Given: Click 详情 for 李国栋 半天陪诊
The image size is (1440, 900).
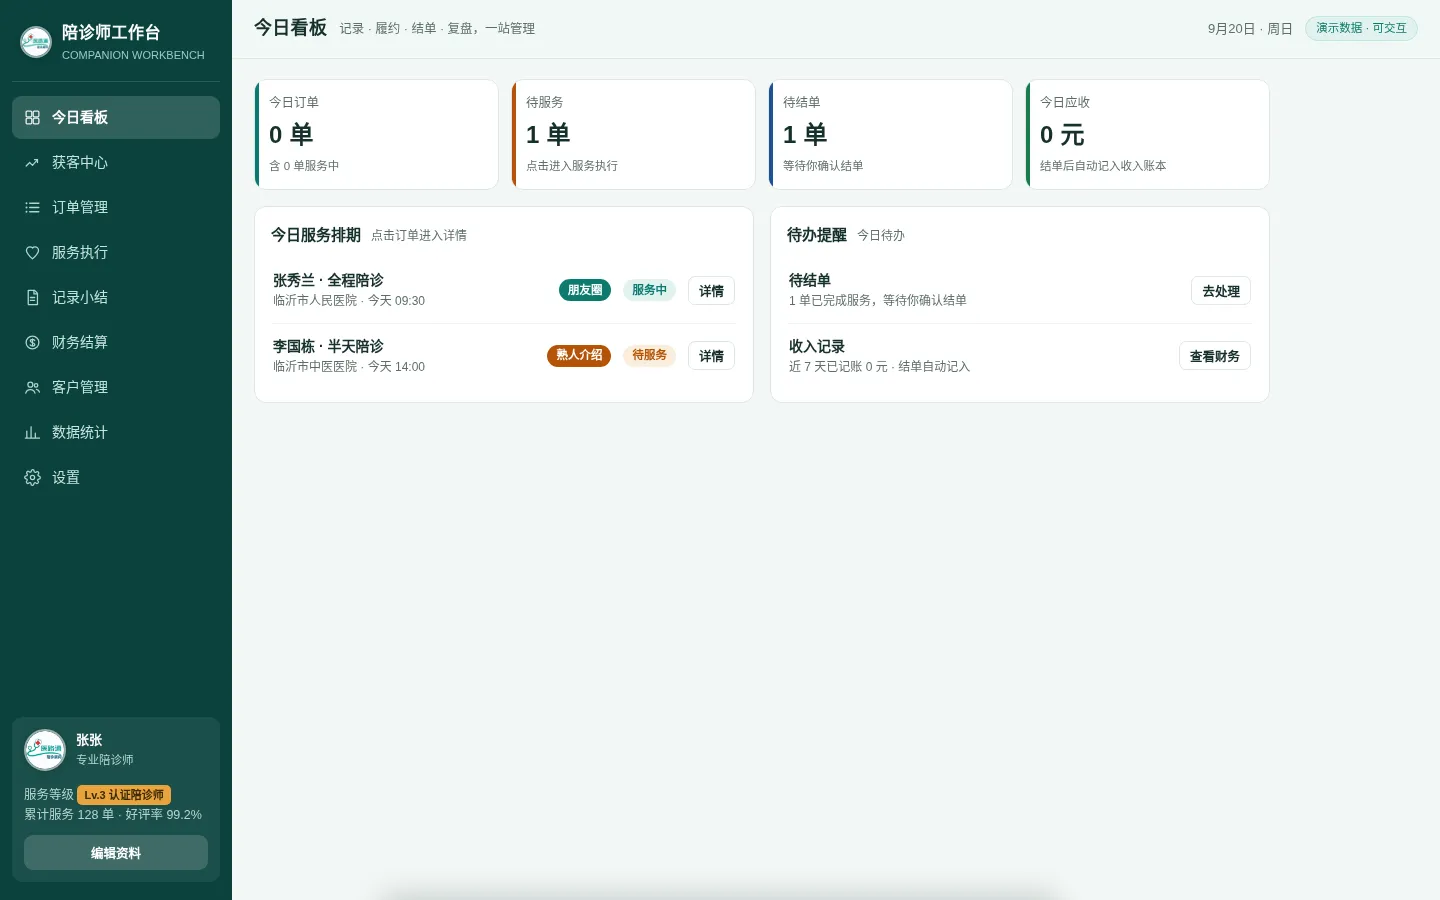Looking at the screenshot, I should 711,356.
